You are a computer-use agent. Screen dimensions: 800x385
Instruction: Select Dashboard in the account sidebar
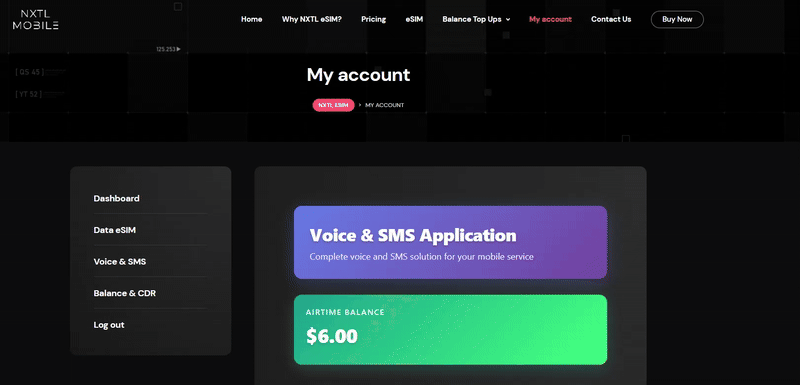coord(116,198)
